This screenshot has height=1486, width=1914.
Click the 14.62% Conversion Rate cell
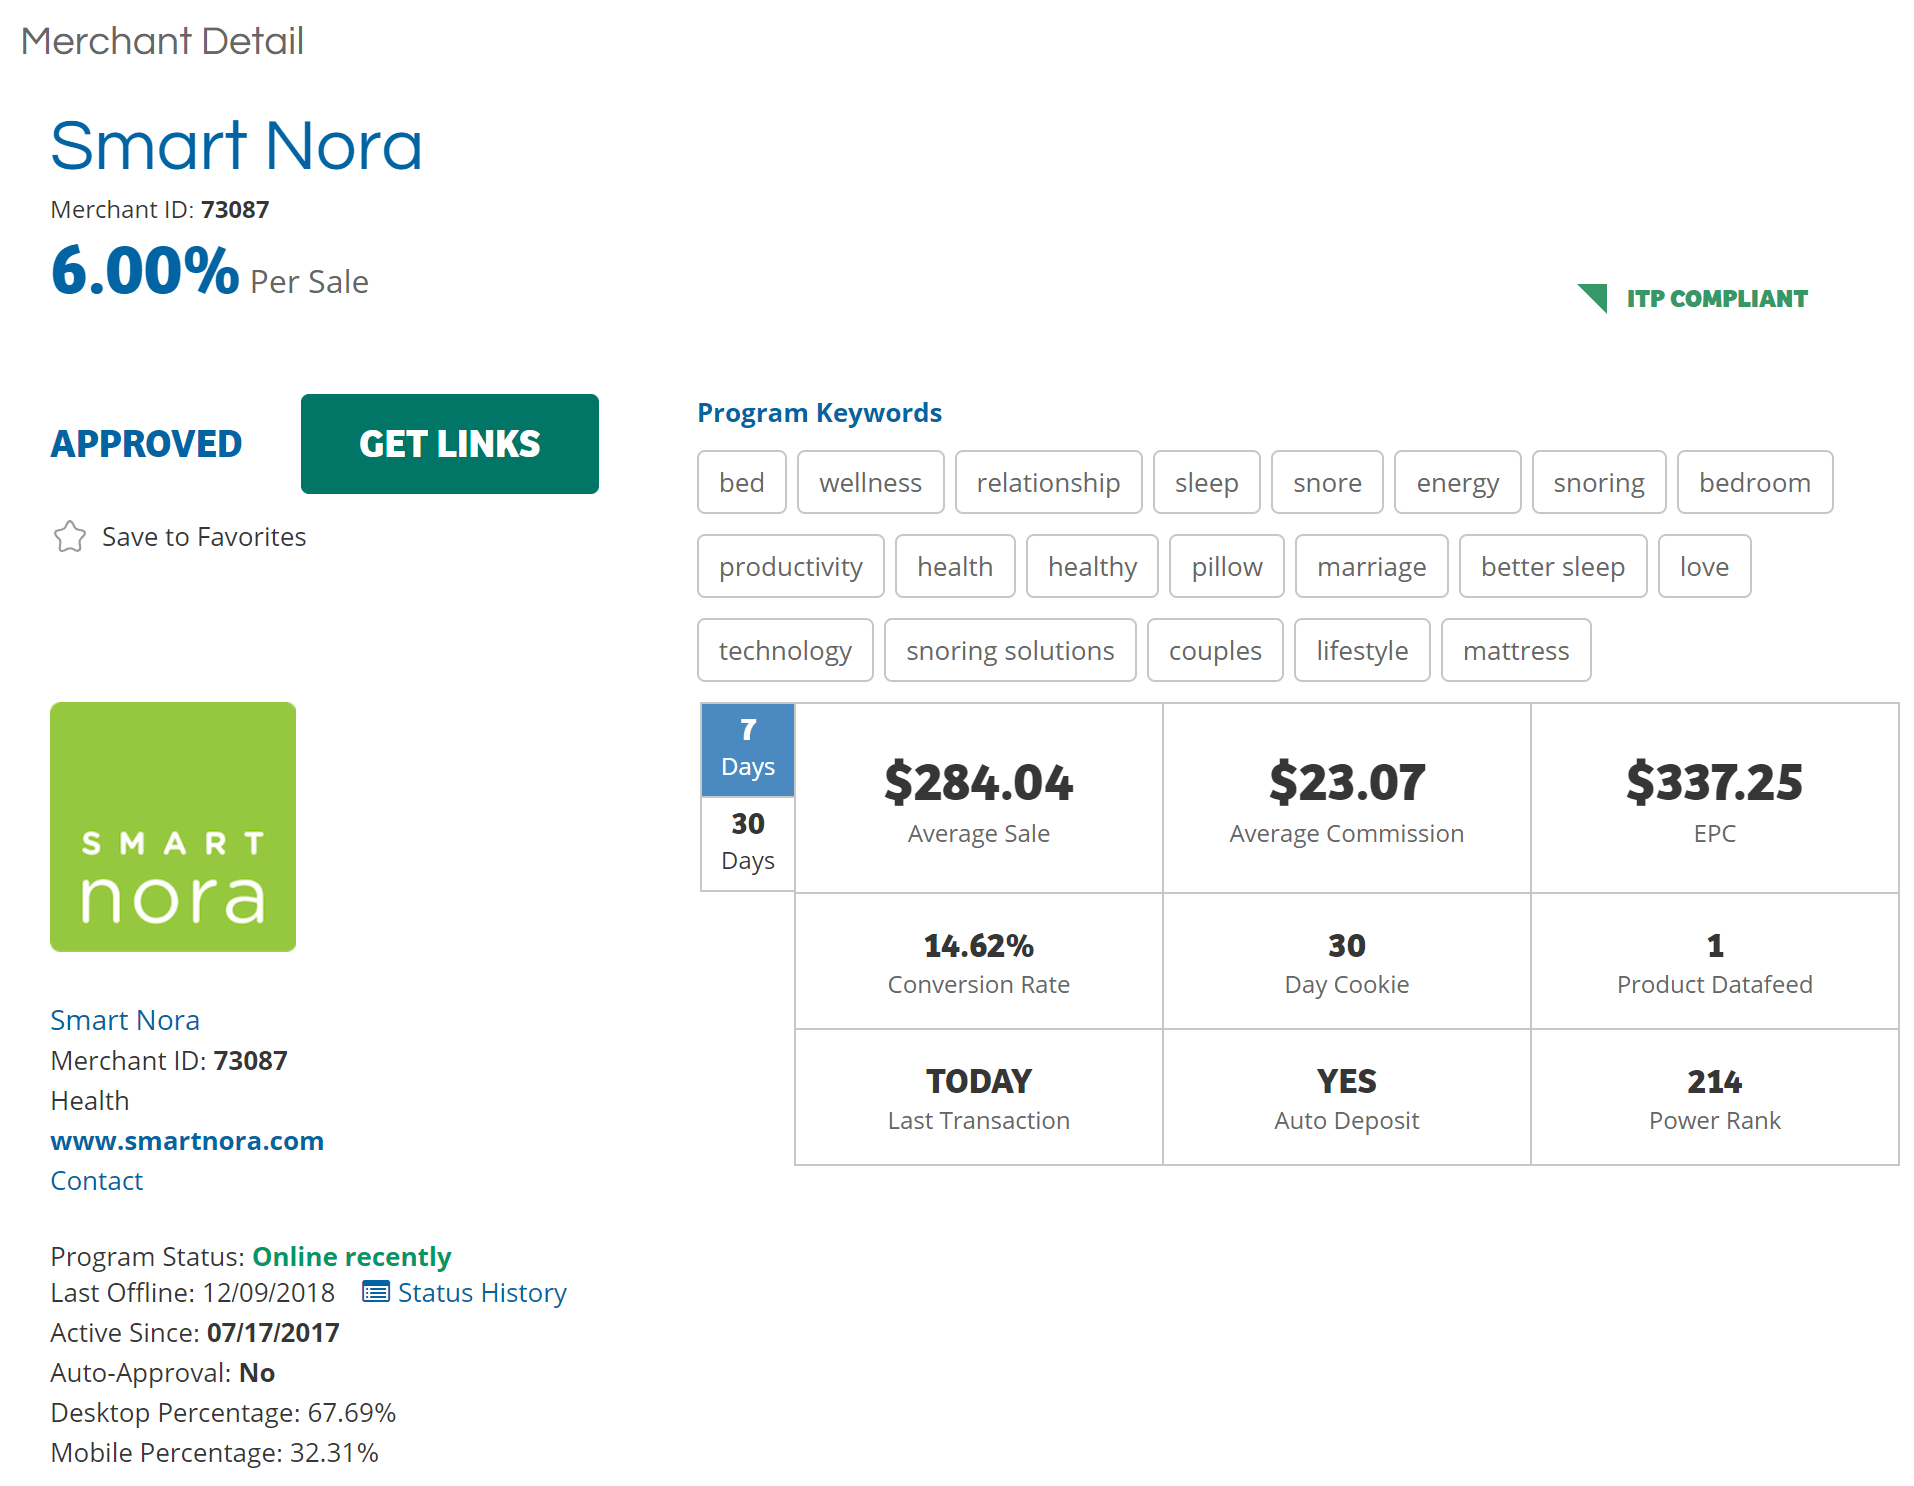979,961
